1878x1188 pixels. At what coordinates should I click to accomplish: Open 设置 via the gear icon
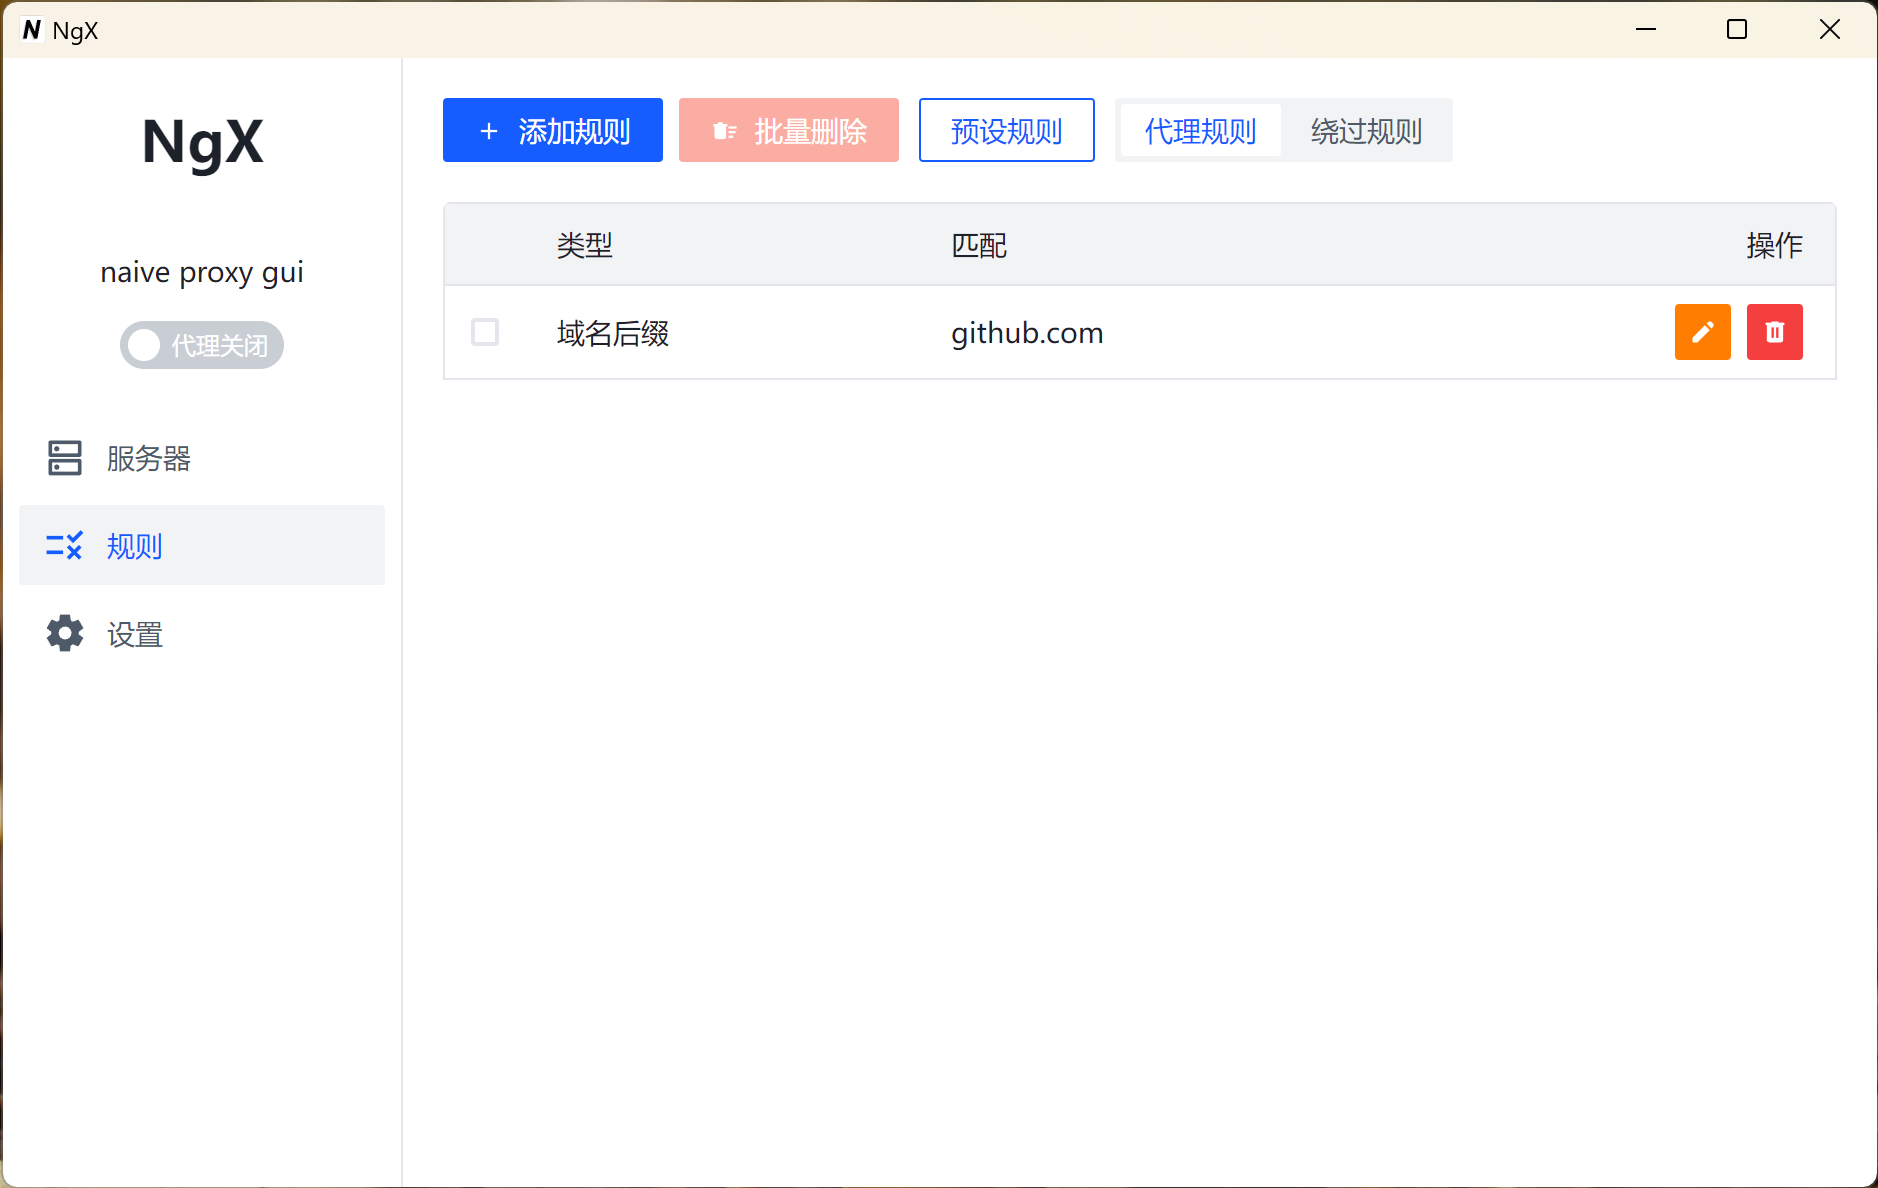click(x=64, y=633)
